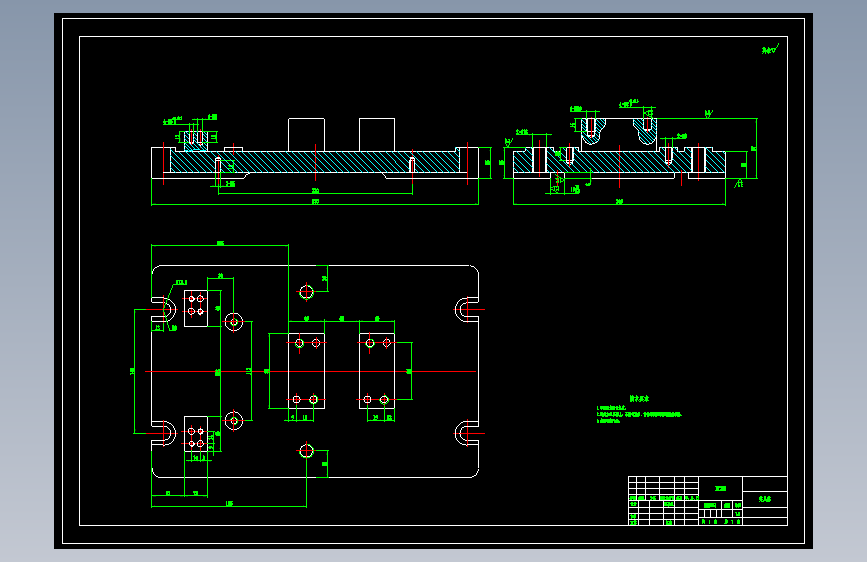867x562 pixels.
Task: Click the hatched base of the side section view
Action: (x=619, y=162)
